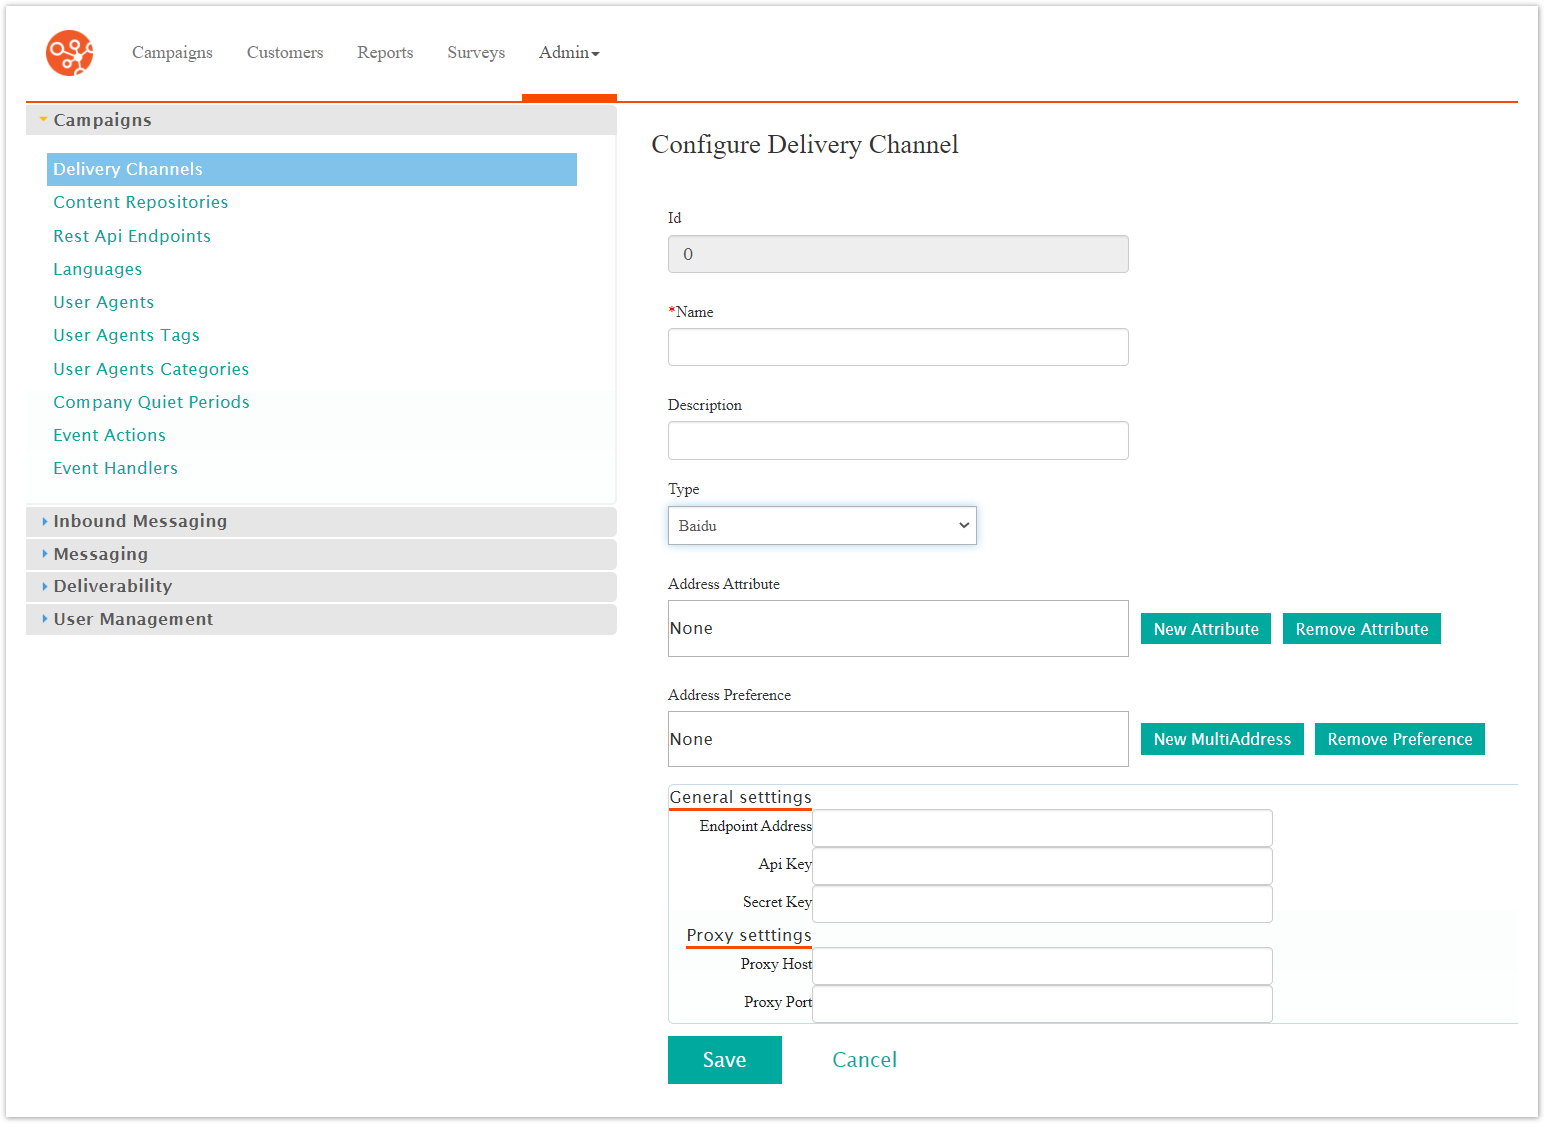Open User Agents Tags link
The width and height of the screenshot is (1544, 1123).
point(127,335)
